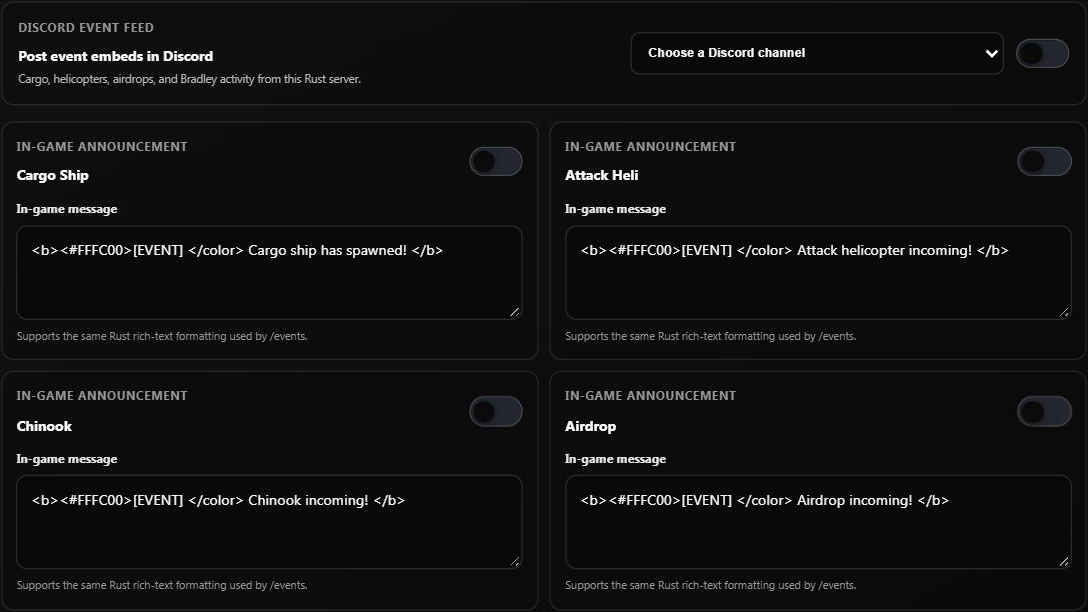
Task: Click the 'Airdrop' card title
Action: (x=590, y=426)
